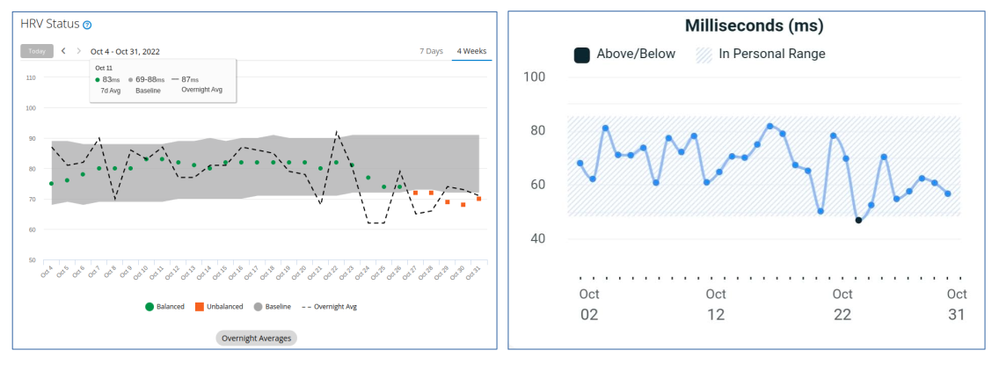
Task: Click the Overnight Averages button
Action: [256, 338]
